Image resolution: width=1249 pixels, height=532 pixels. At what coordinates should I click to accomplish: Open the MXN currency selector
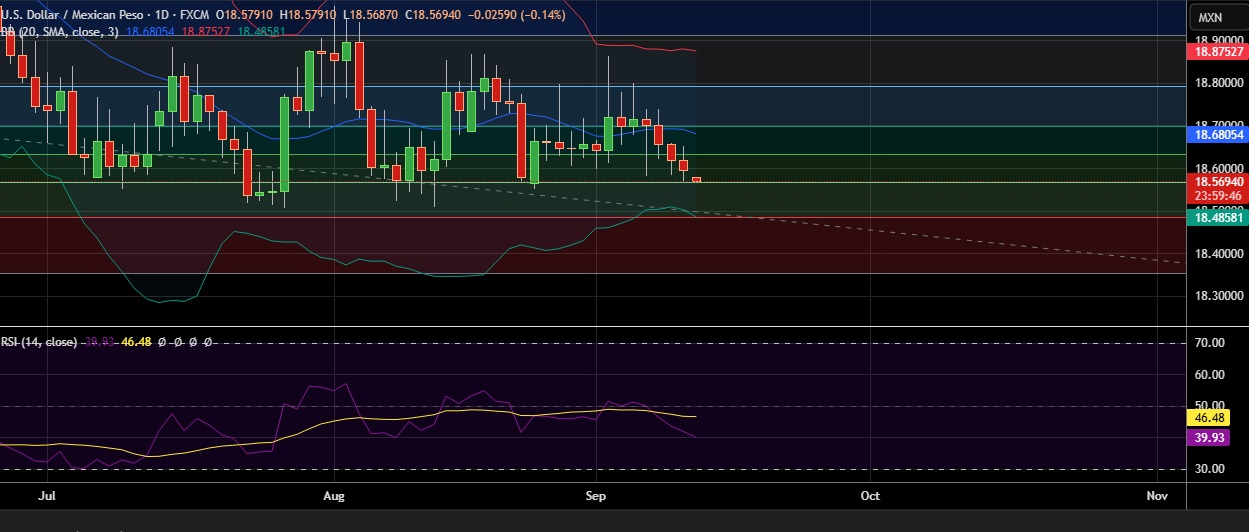[1210, 18]
